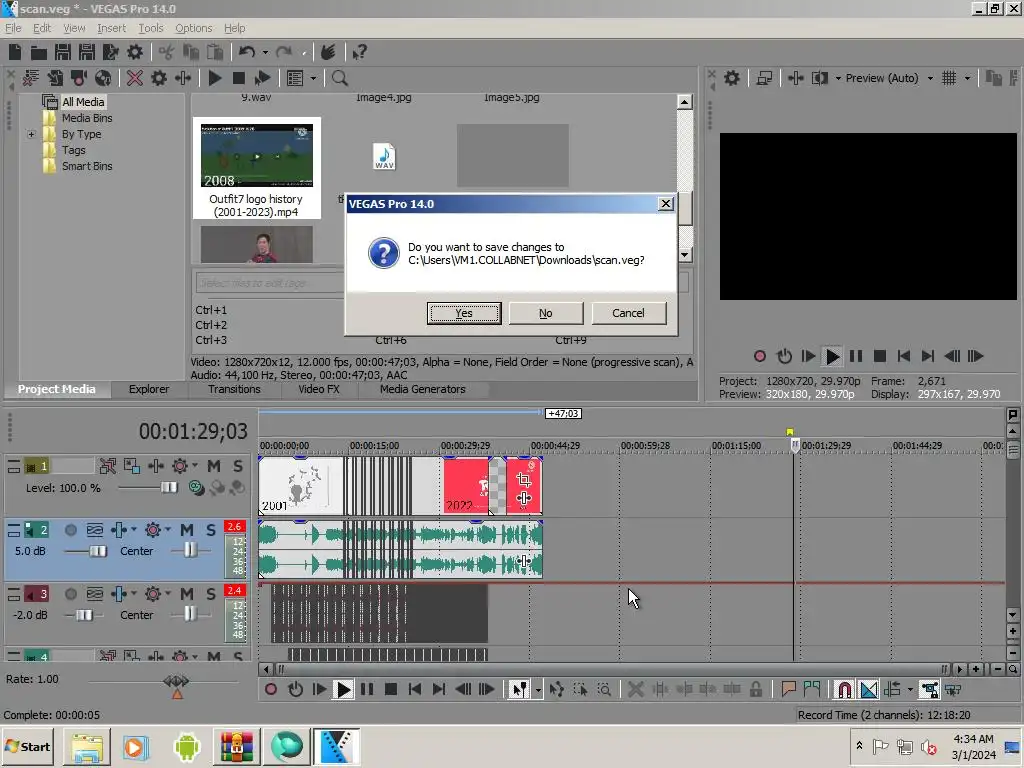Switch to the Media Generators tab
Screen dimensions: 1024x768
pos(423,389)
